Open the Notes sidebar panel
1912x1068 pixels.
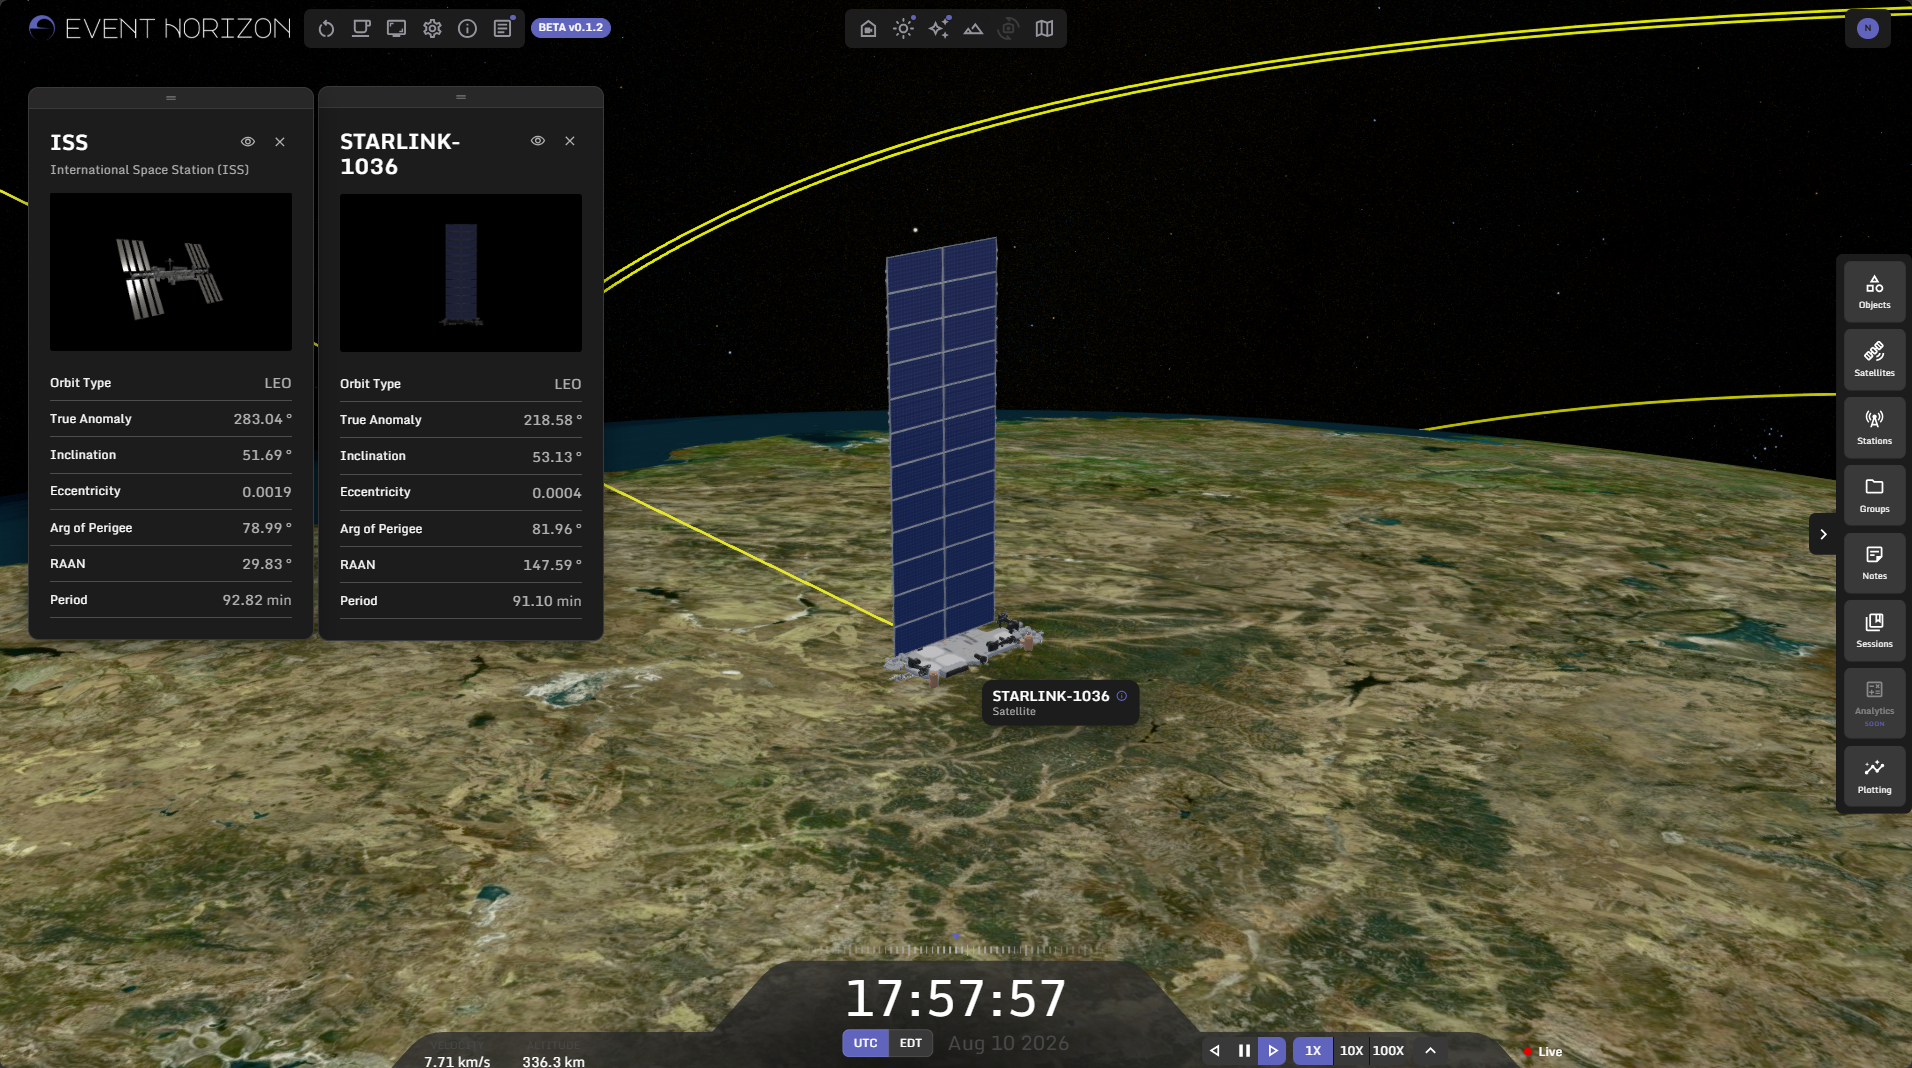coord(1874,563)
